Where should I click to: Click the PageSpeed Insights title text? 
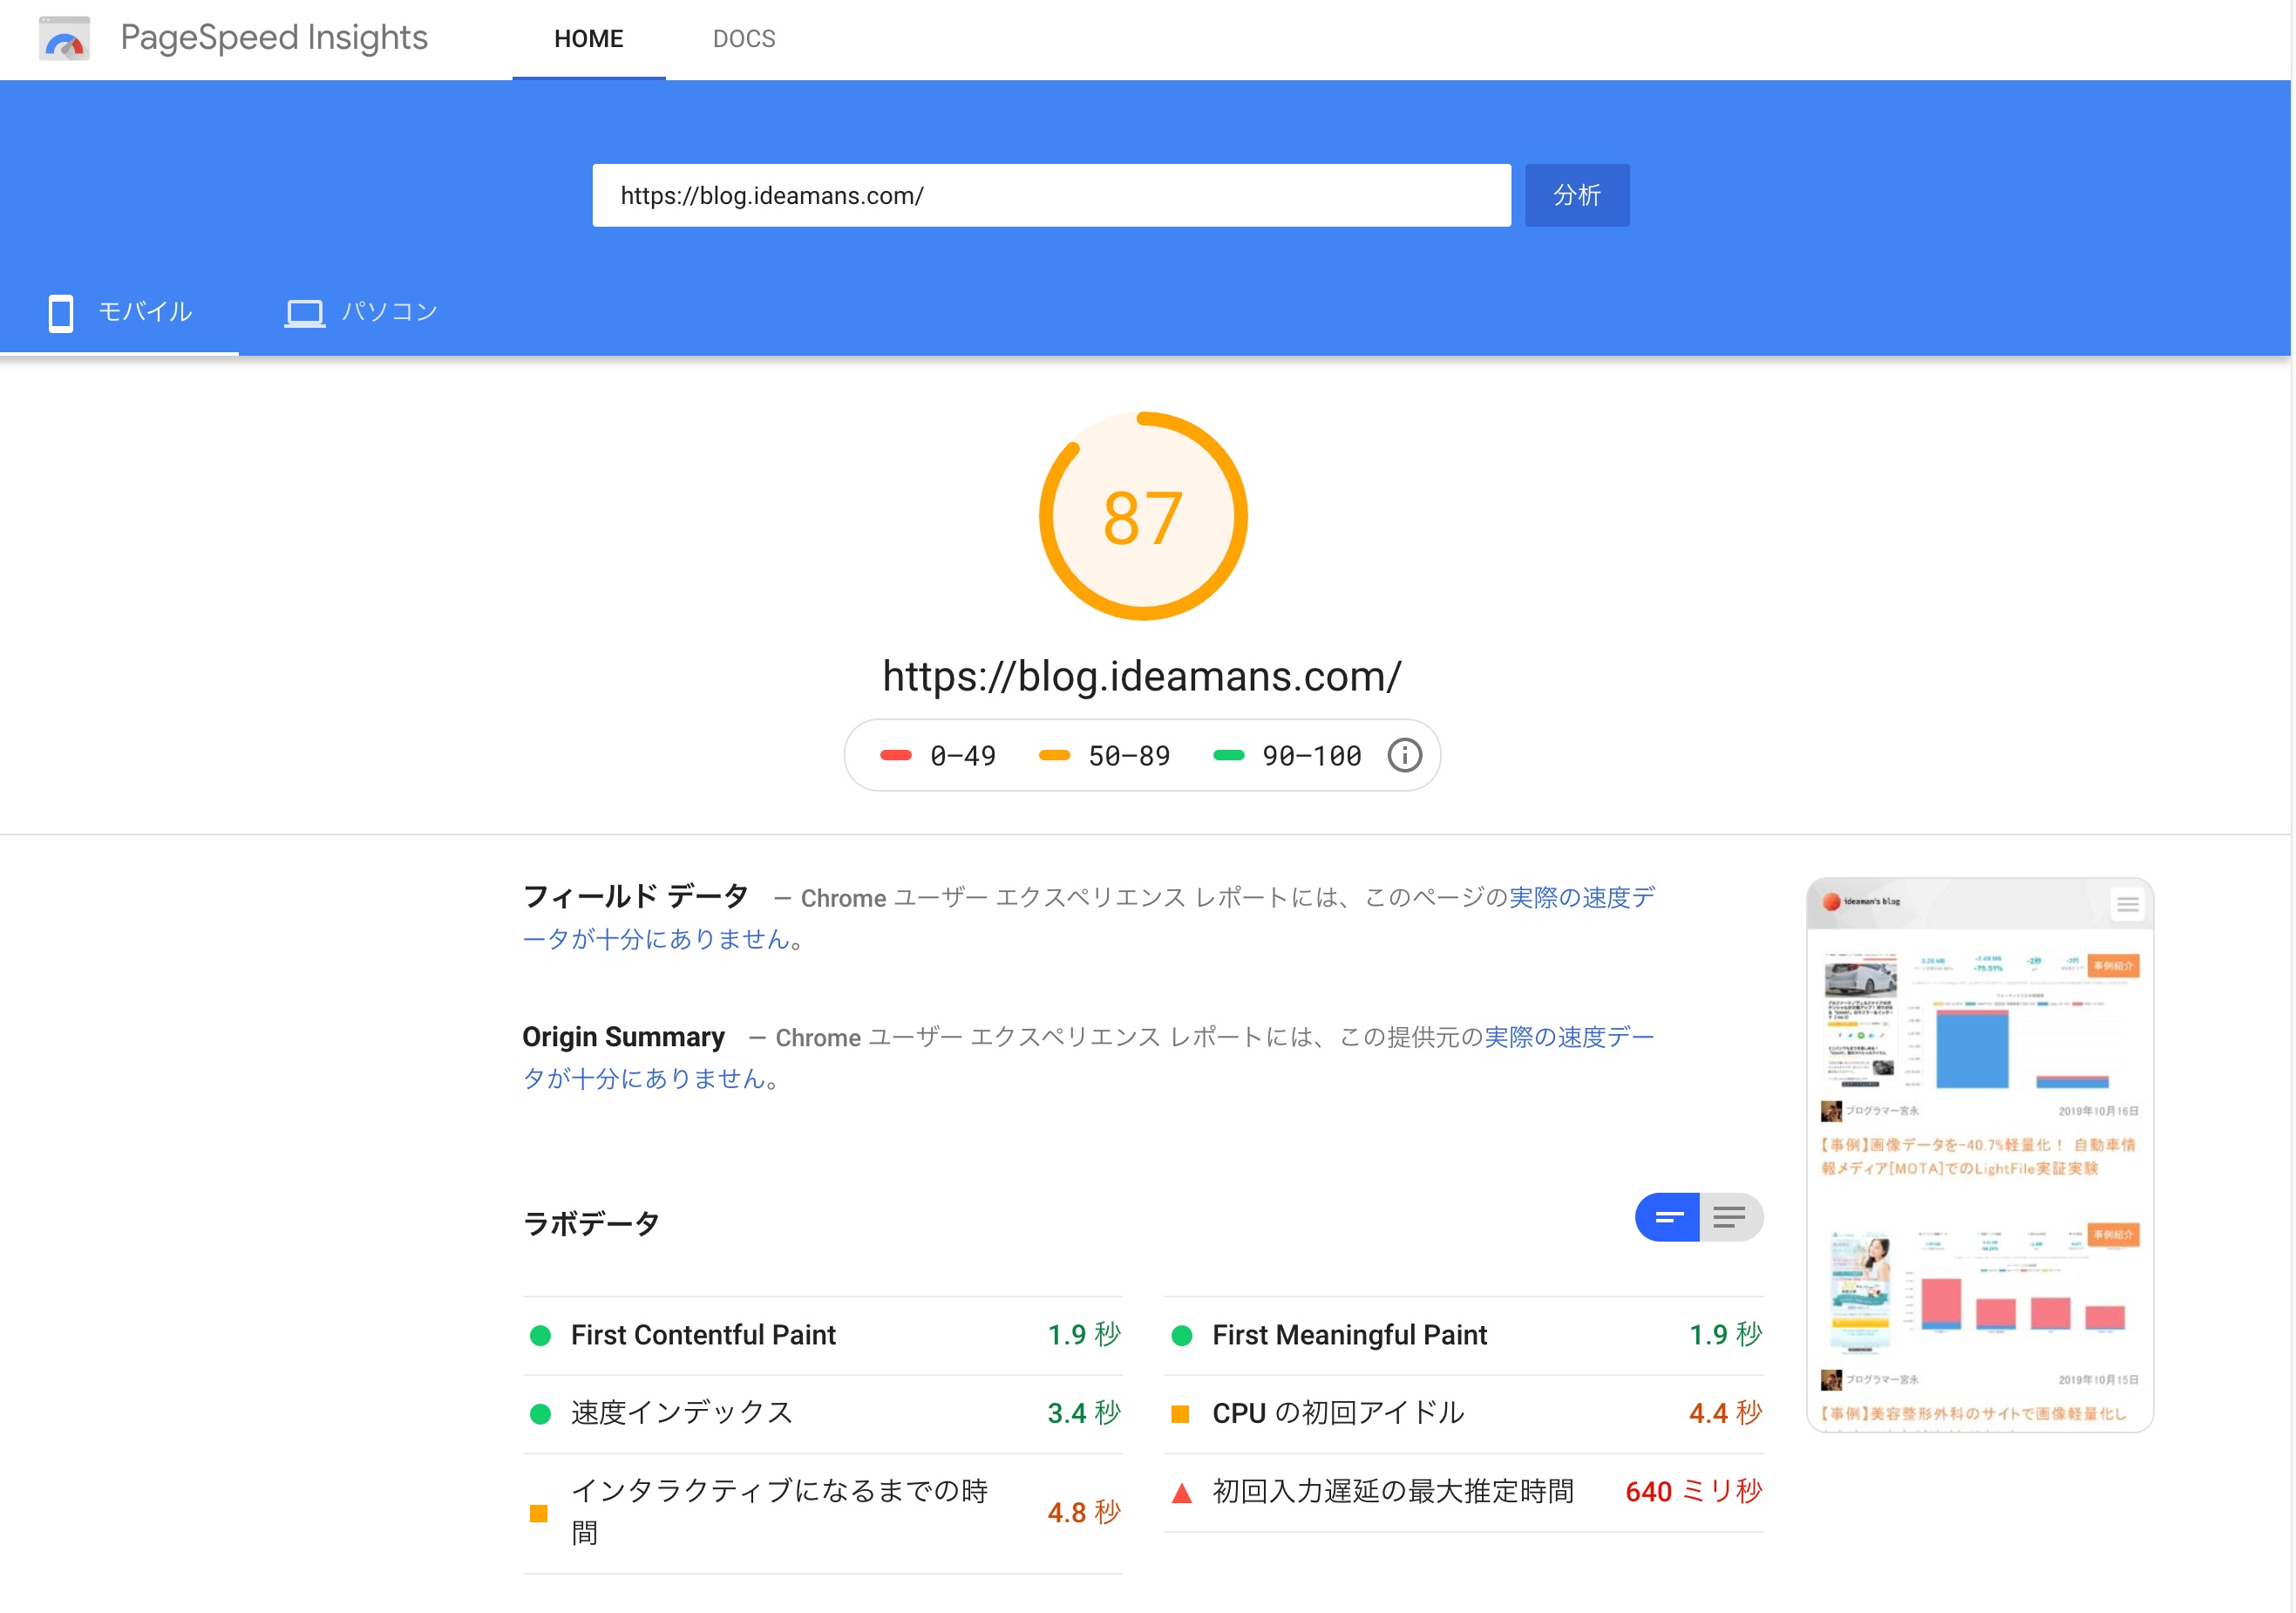[274, 38]
